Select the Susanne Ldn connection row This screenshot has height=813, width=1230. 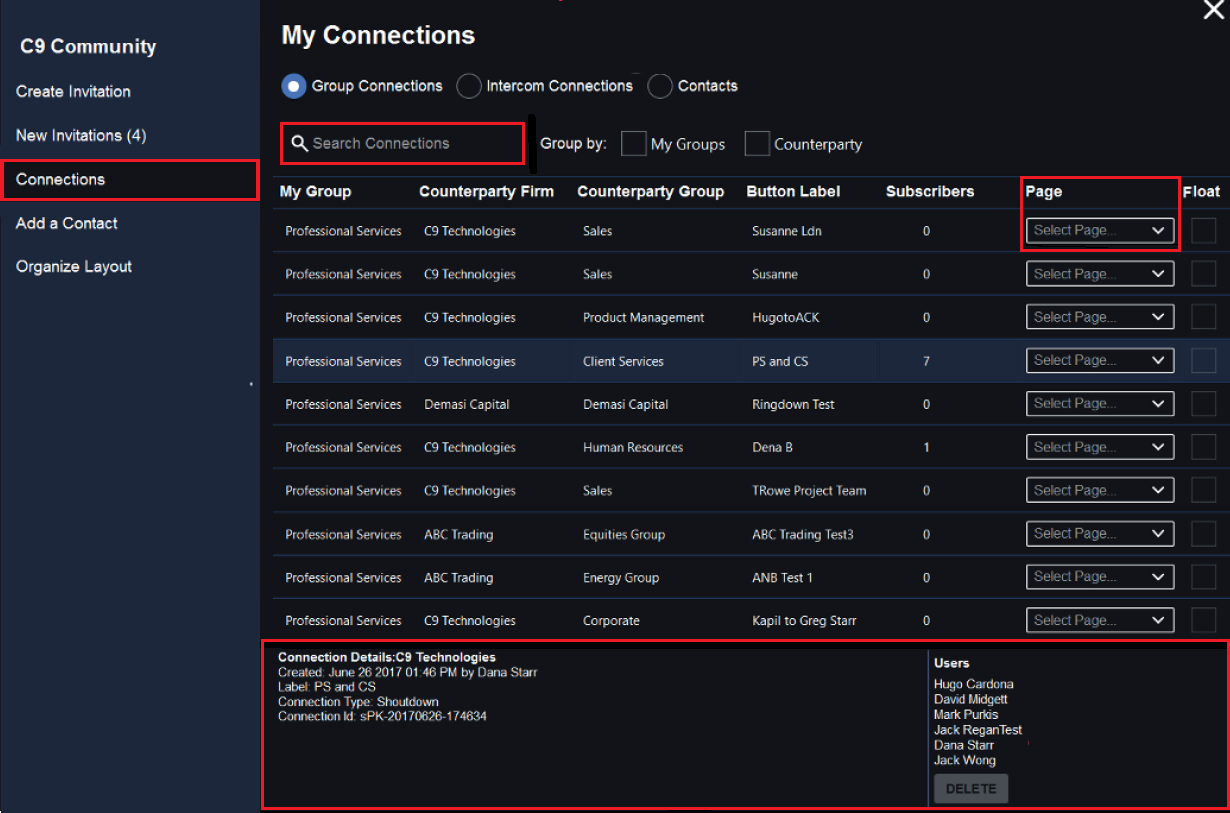tap(751, 231)
